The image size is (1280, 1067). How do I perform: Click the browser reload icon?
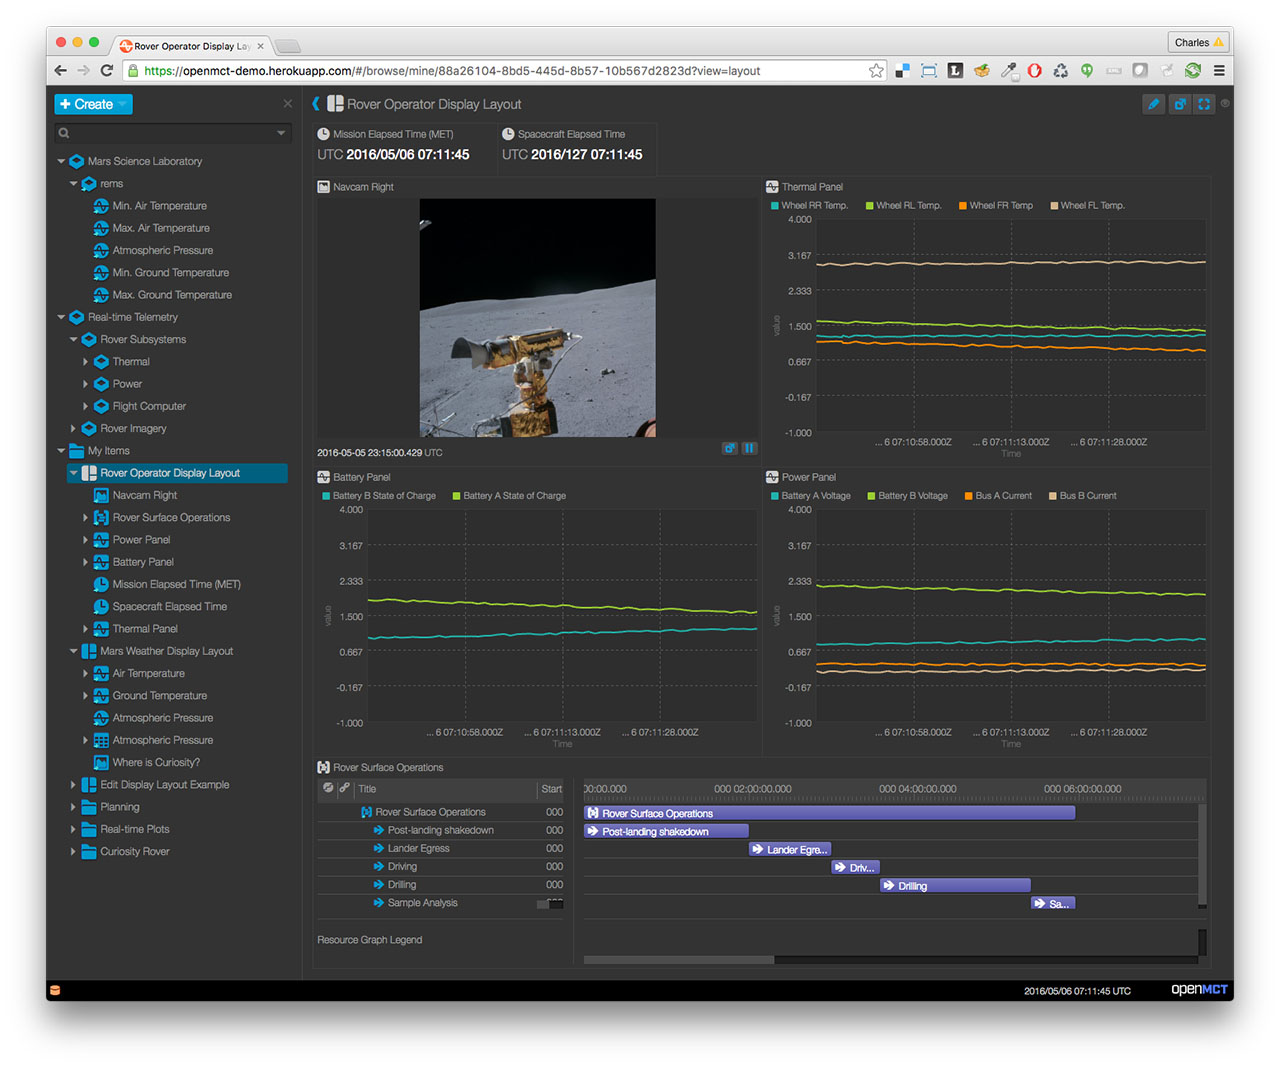tap(107, 71)
